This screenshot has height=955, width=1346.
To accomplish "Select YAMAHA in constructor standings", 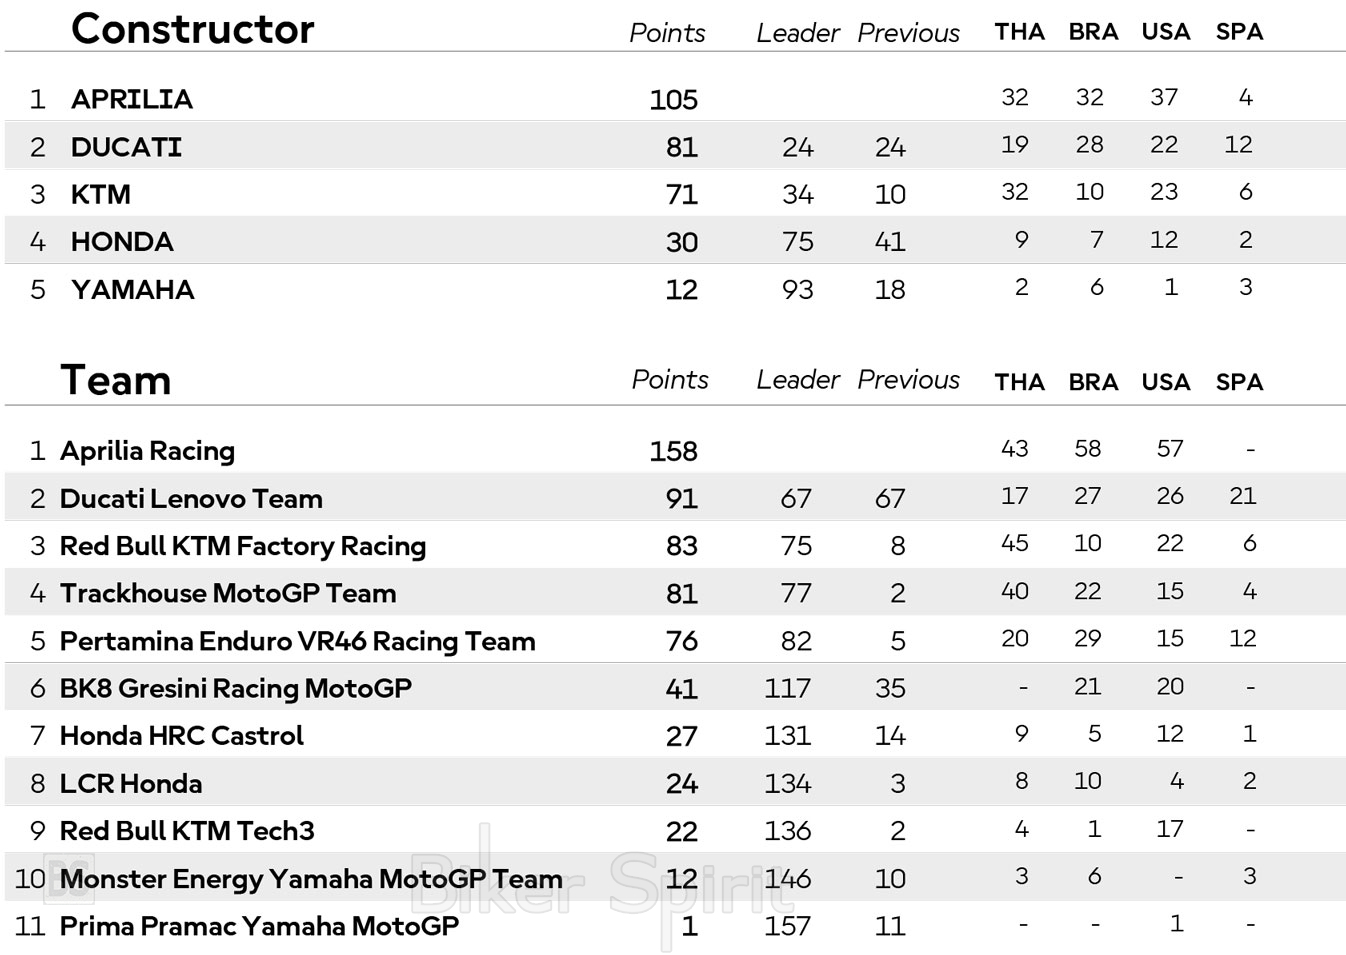I will point(133,290).
